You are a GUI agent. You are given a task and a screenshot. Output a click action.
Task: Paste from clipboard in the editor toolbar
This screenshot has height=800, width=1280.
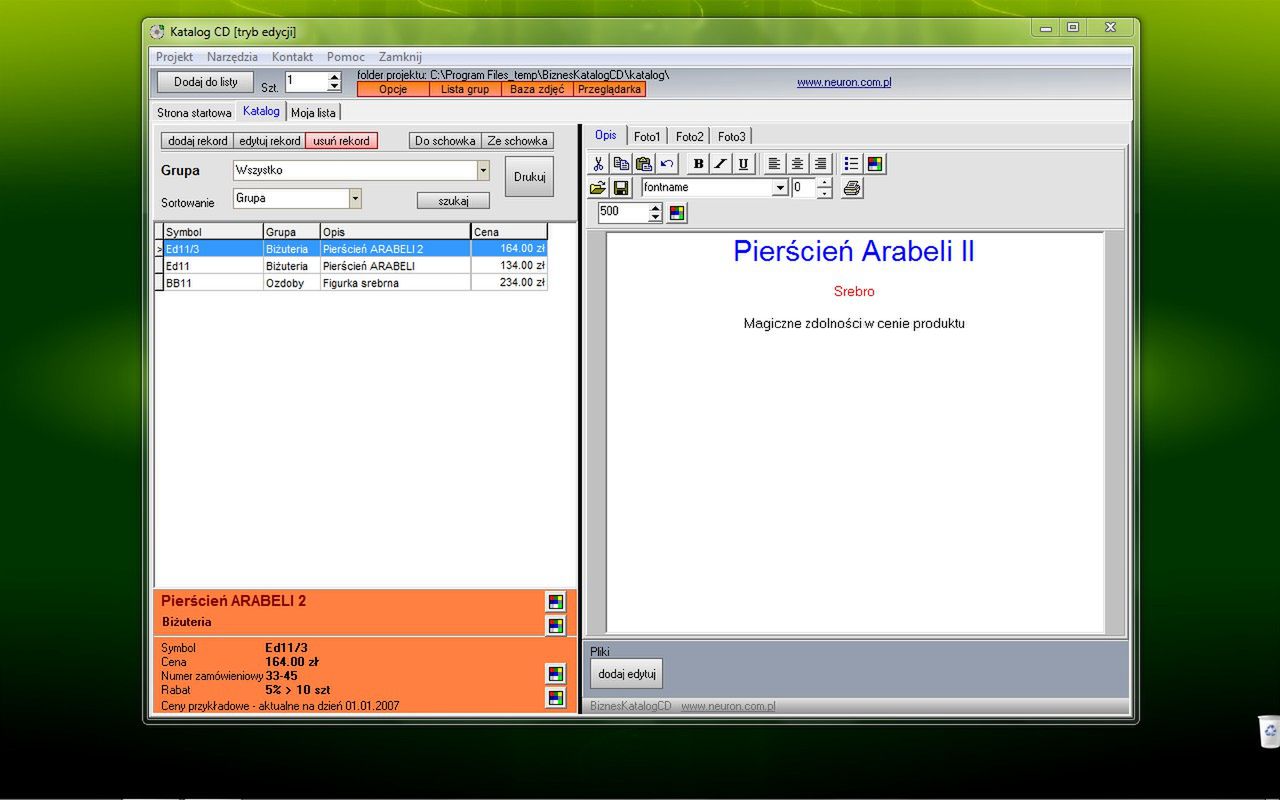pyautogui.click(x=644, y=164)
